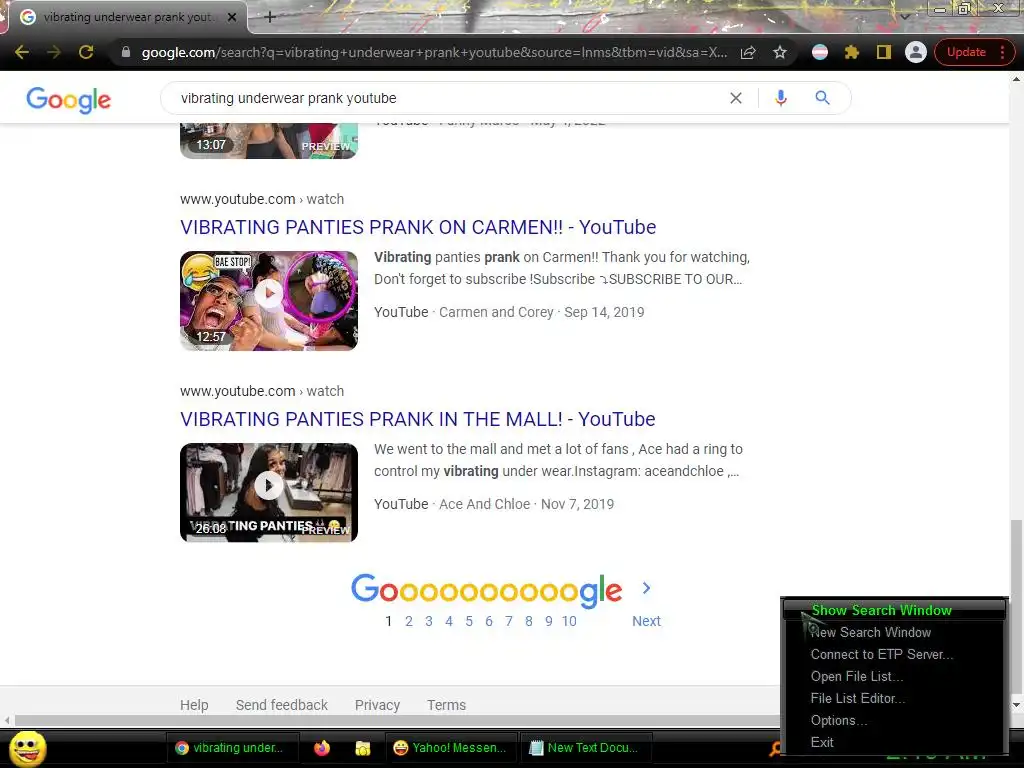The width and height of the screenshot is (1024, 768).
Task: Play the mall prank video thumbnail
Action: coord(269,492)
